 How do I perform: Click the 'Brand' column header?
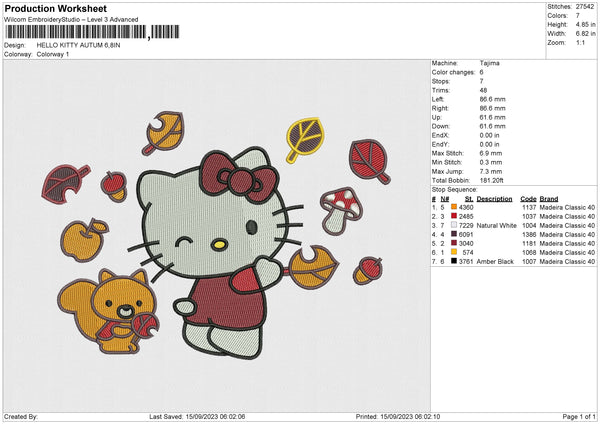coord(549,199)
